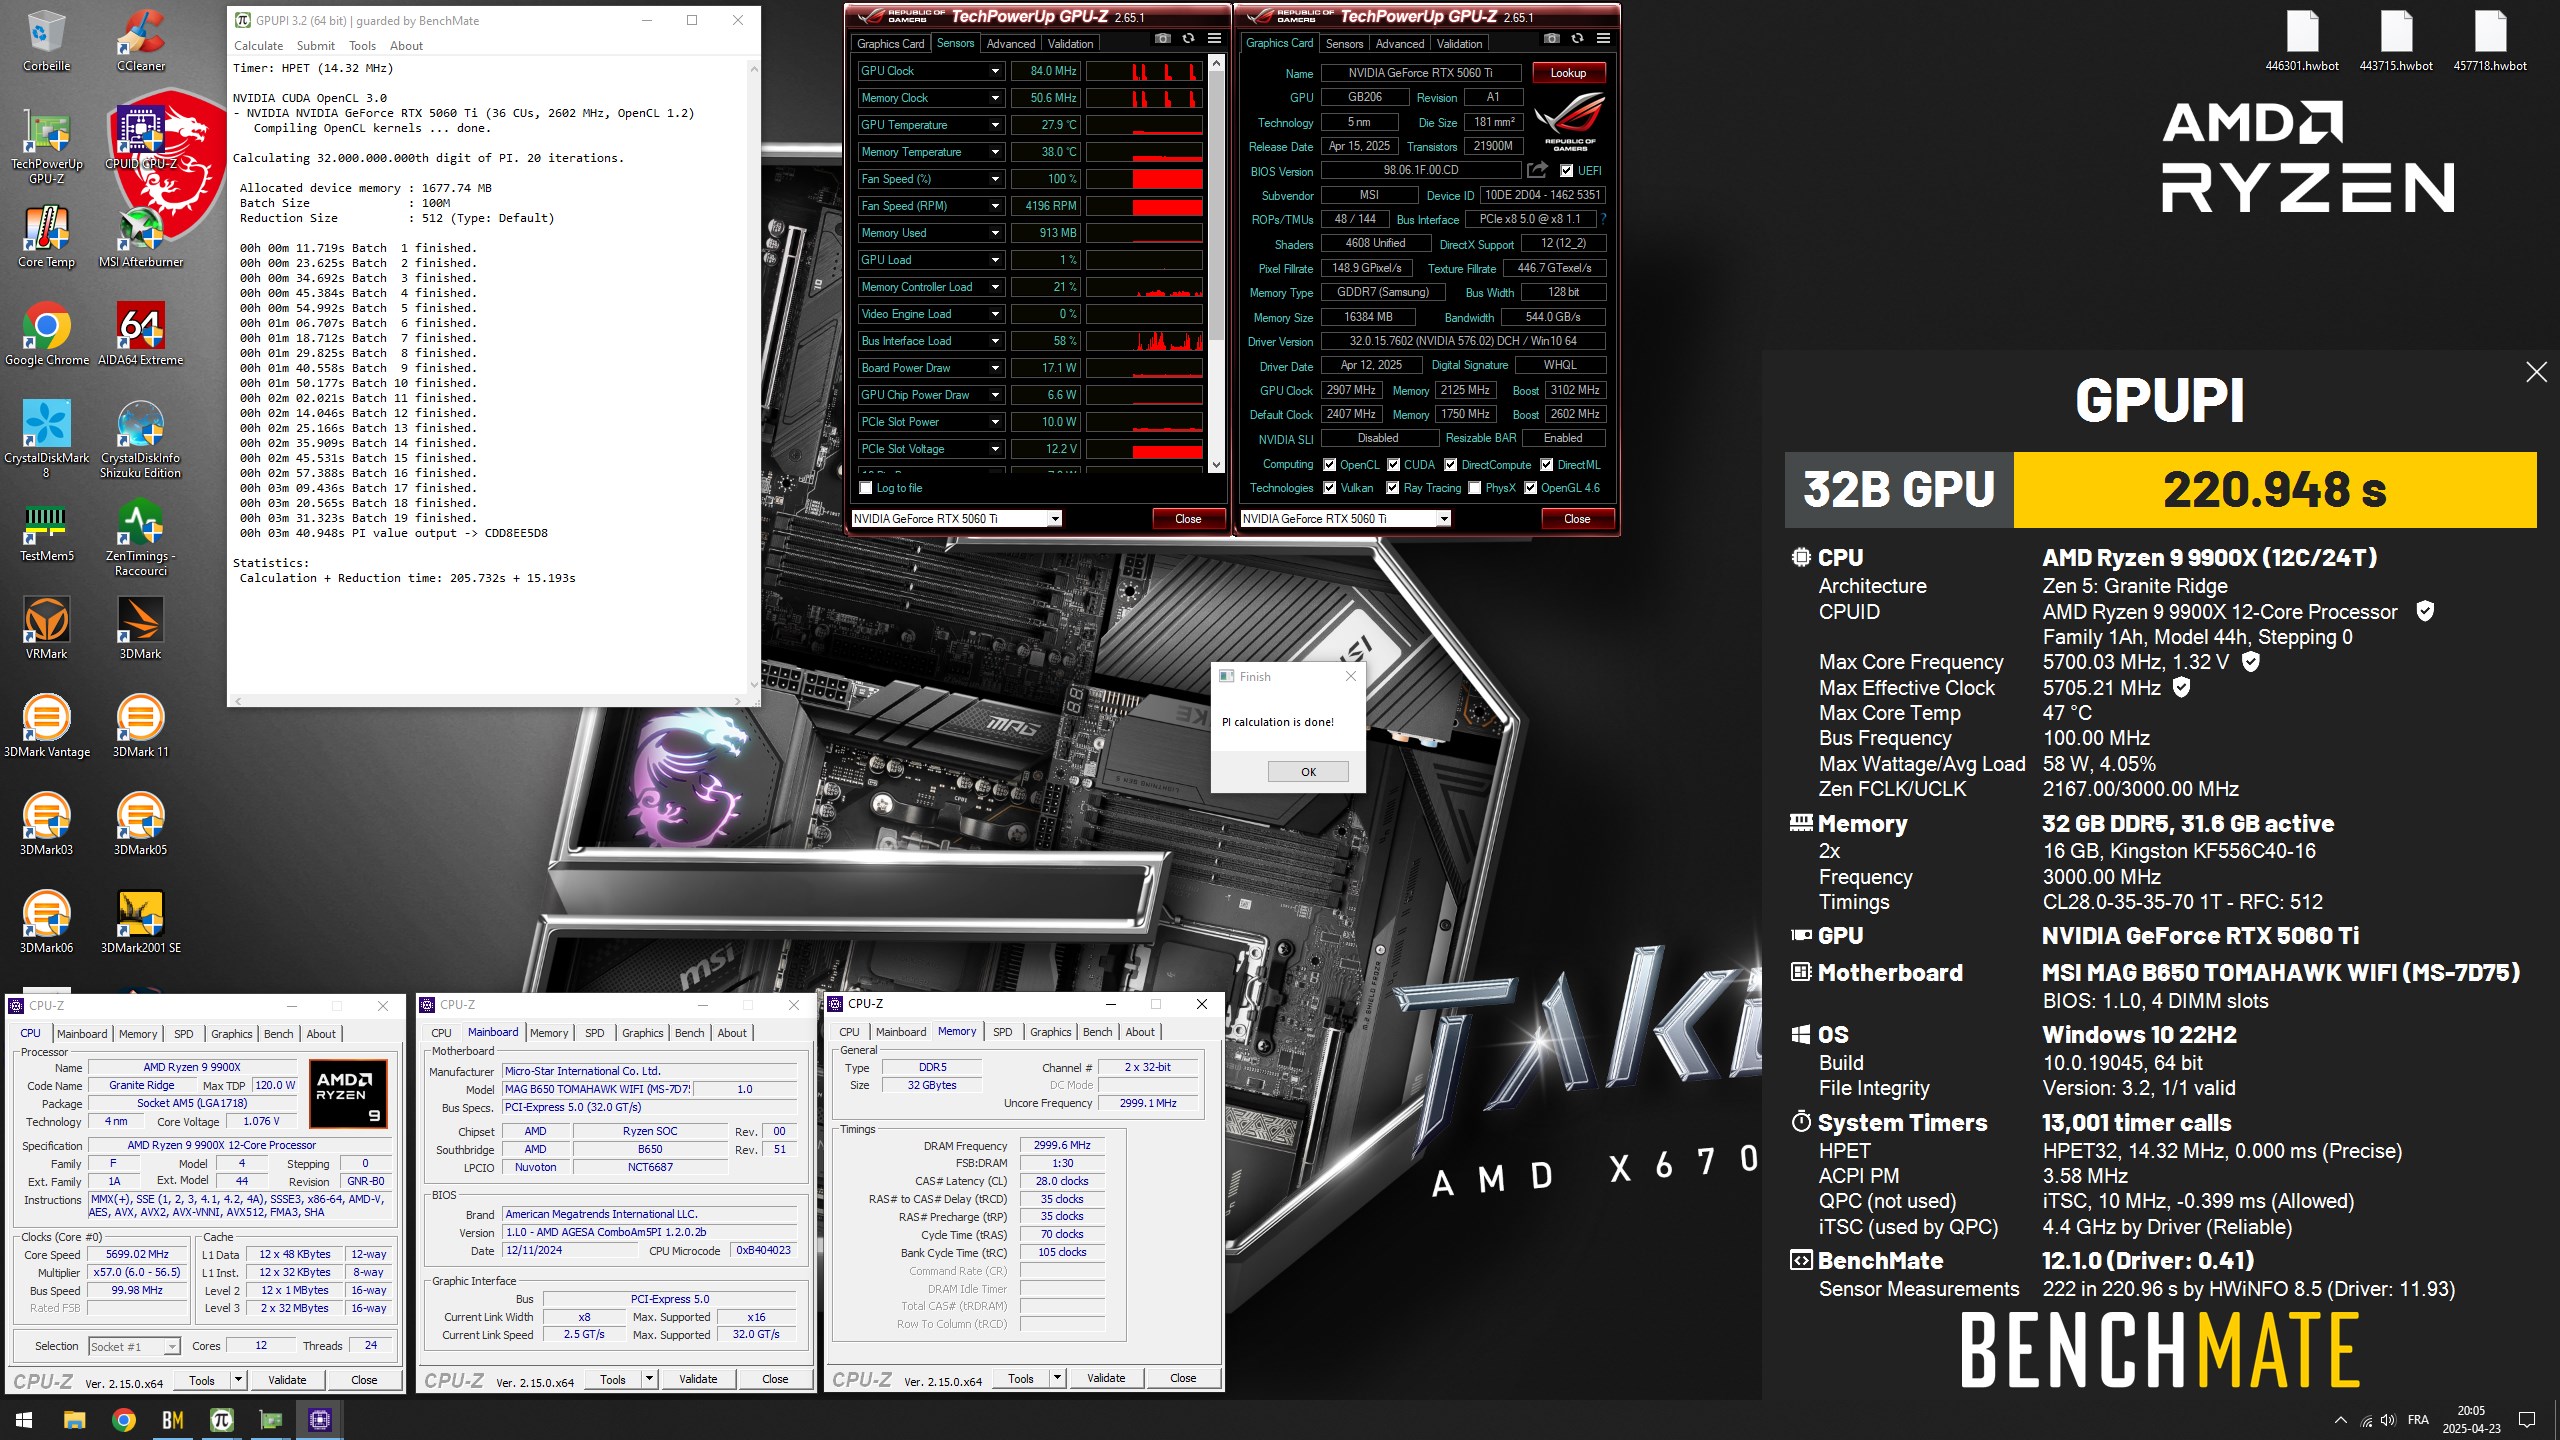Click the Lookup button in GPU-Z
2560x1440 pixels.
[x=1568, y=73]
